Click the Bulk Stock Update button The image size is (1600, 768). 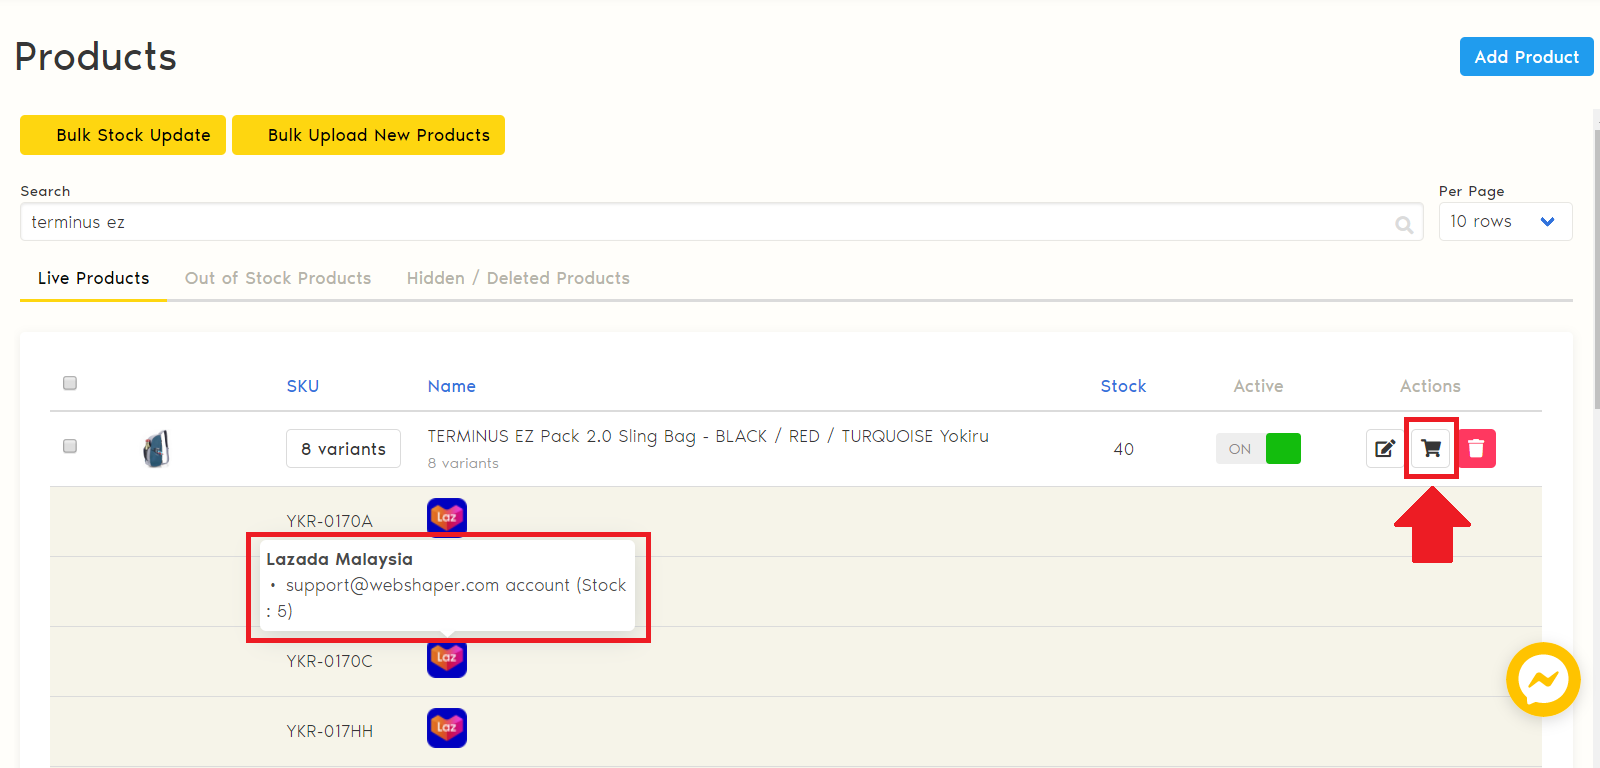coord(123,135)
